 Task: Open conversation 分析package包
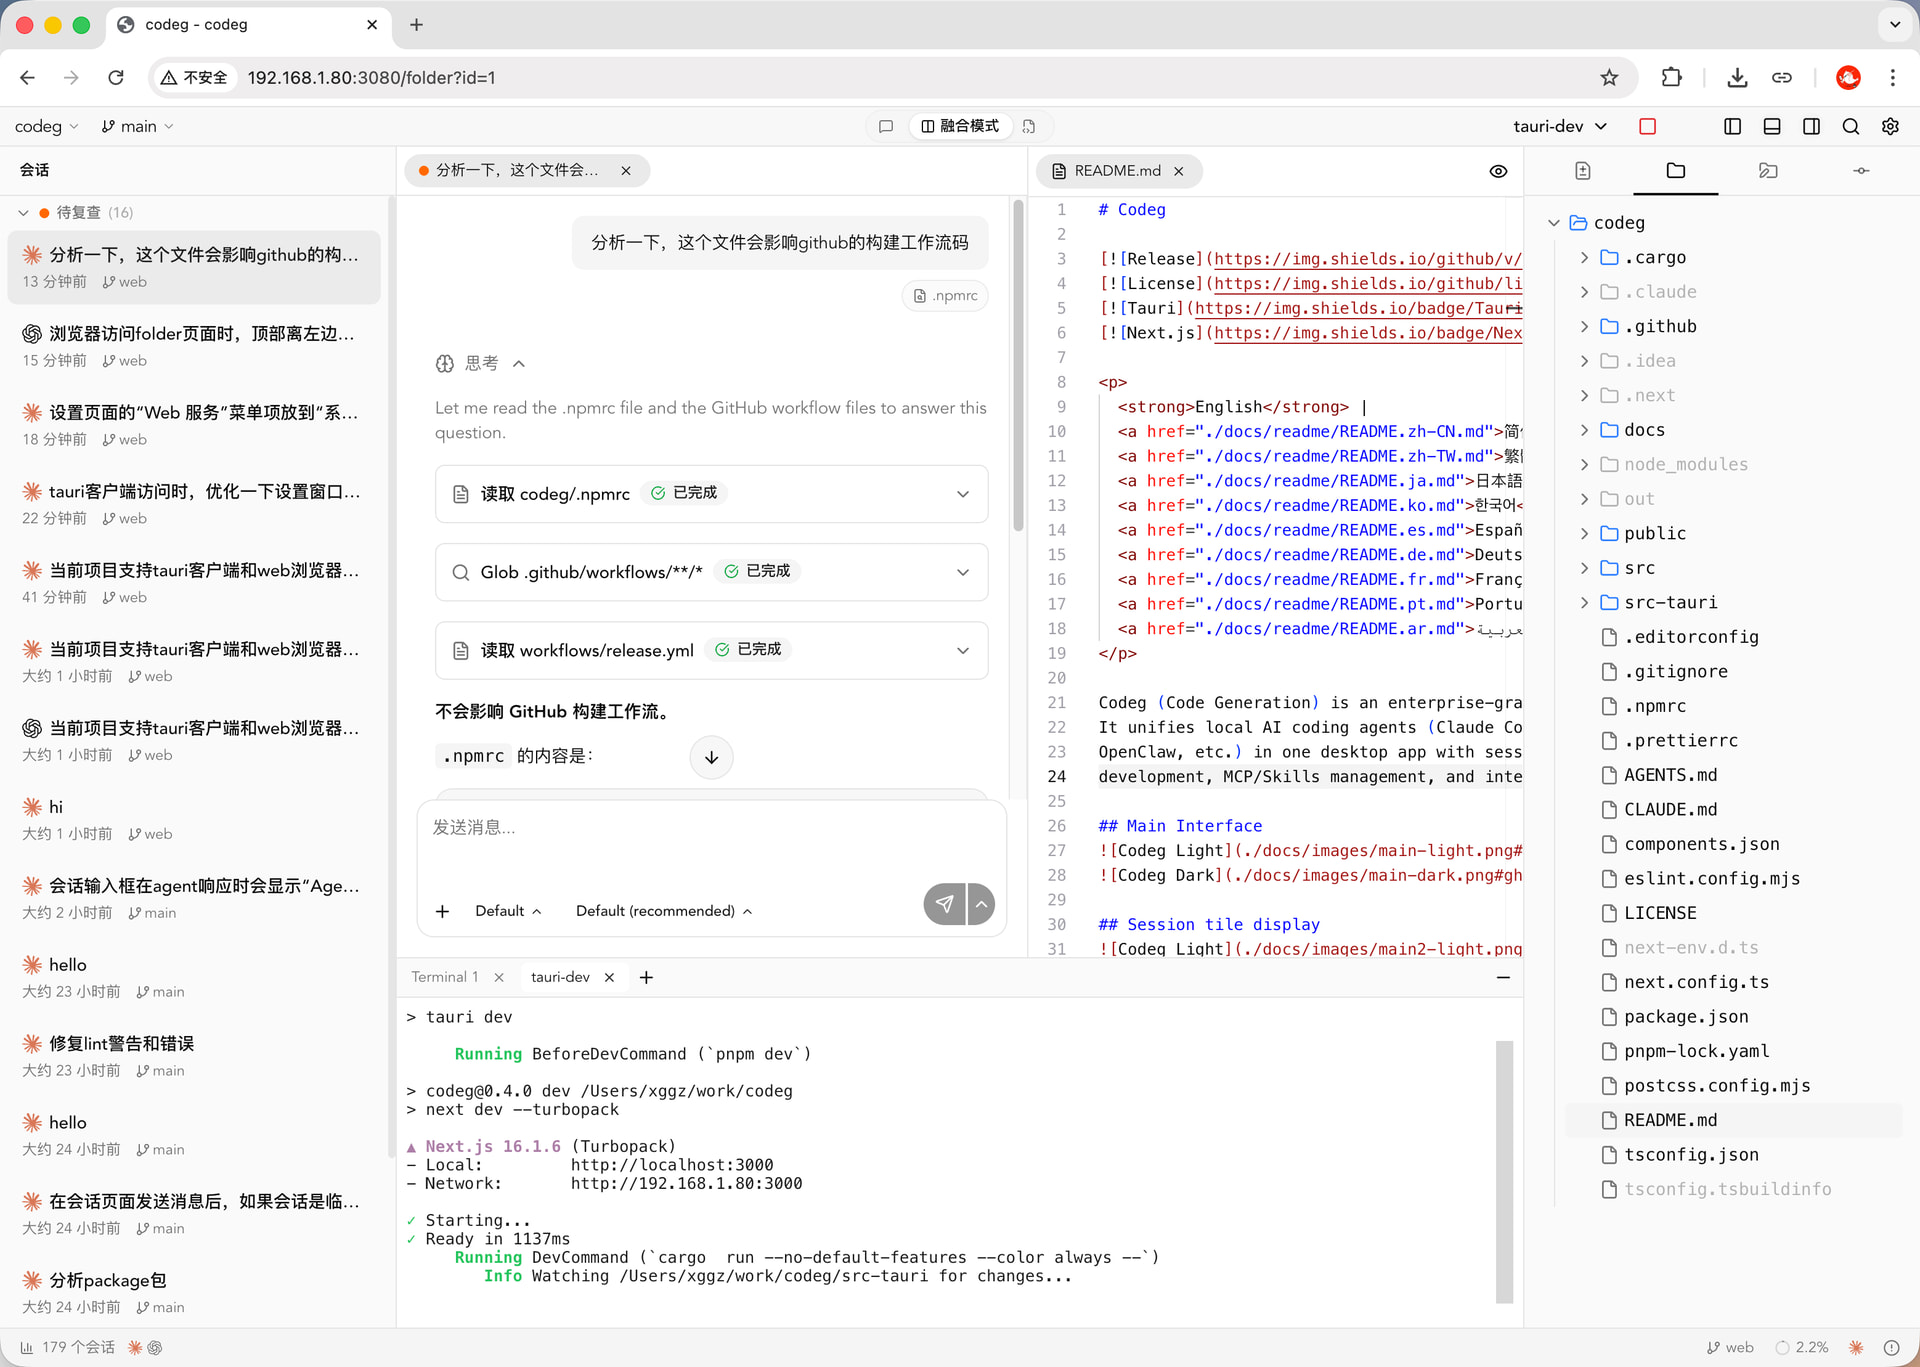[194, 1292]
